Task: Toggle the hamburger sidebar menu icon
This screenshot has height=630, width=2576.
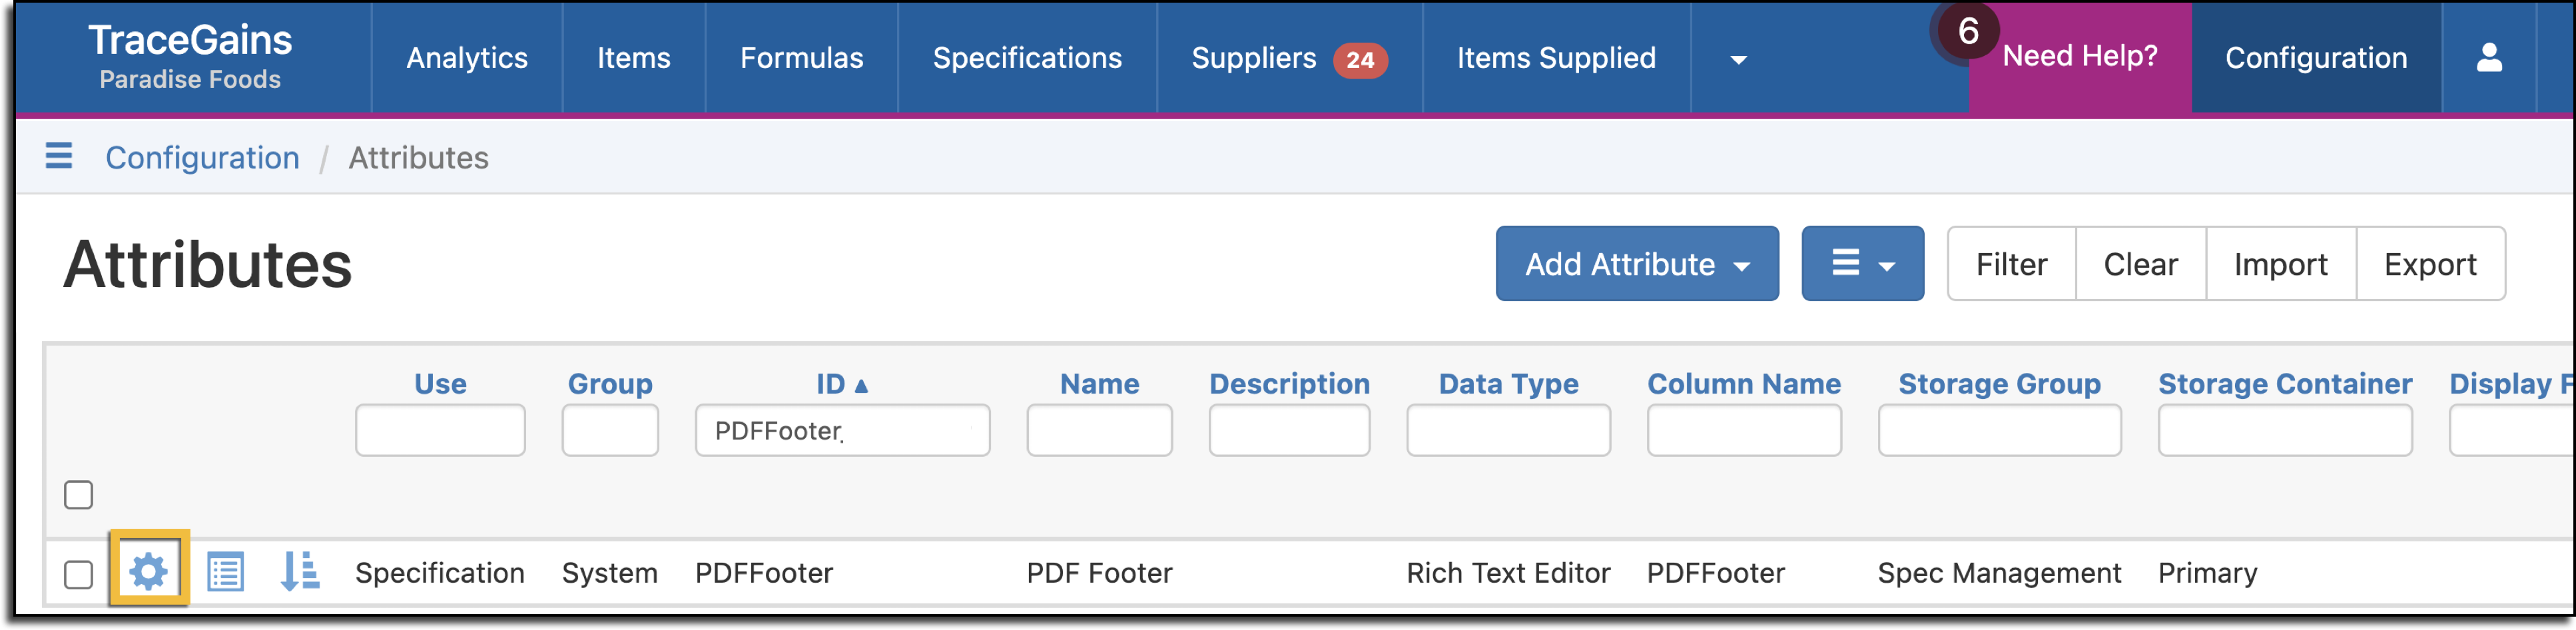Action: (59, 156)
